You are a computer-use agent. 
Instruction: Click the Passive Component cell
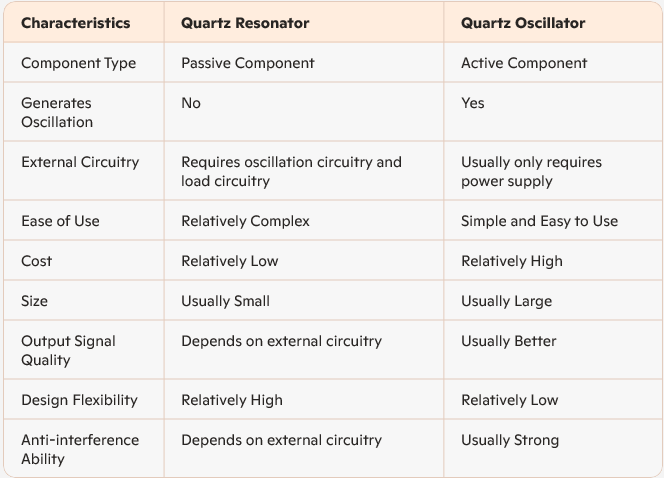[x=247, y=63]
